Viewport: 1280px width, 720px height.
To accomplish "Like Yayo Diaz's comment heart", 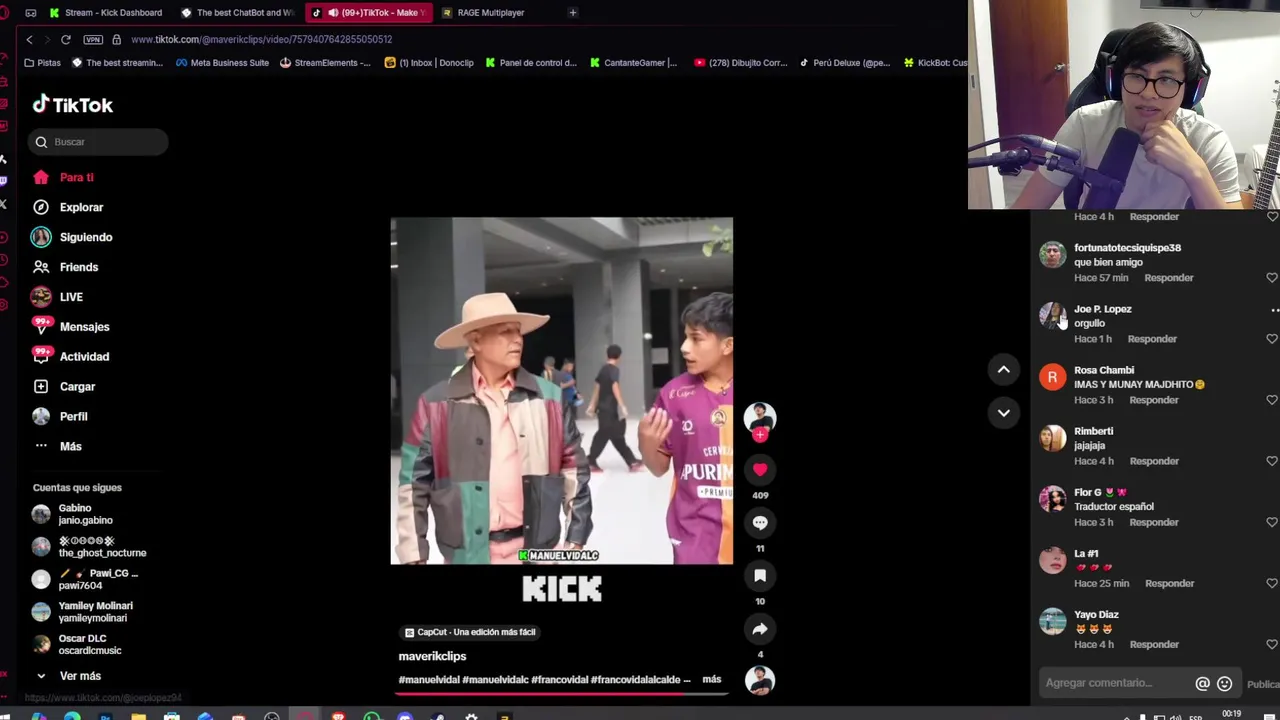I will point(1272,645).
